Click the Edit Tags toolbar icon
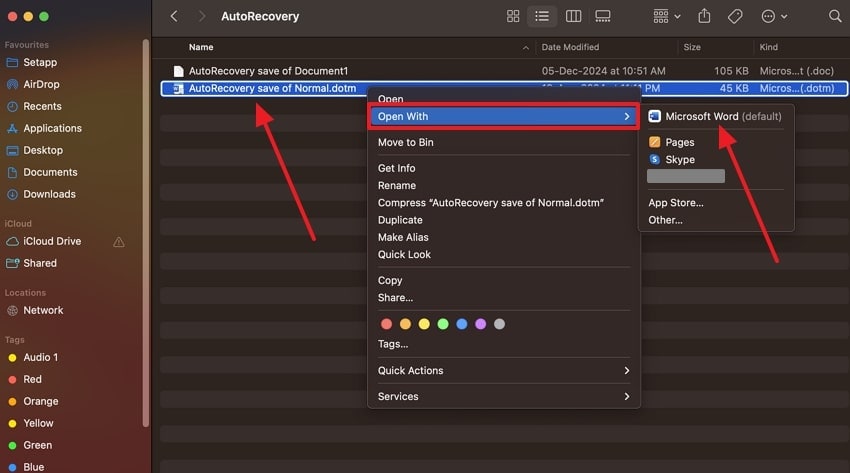This screenshot has width=850, height=473. tap(735, 16)
